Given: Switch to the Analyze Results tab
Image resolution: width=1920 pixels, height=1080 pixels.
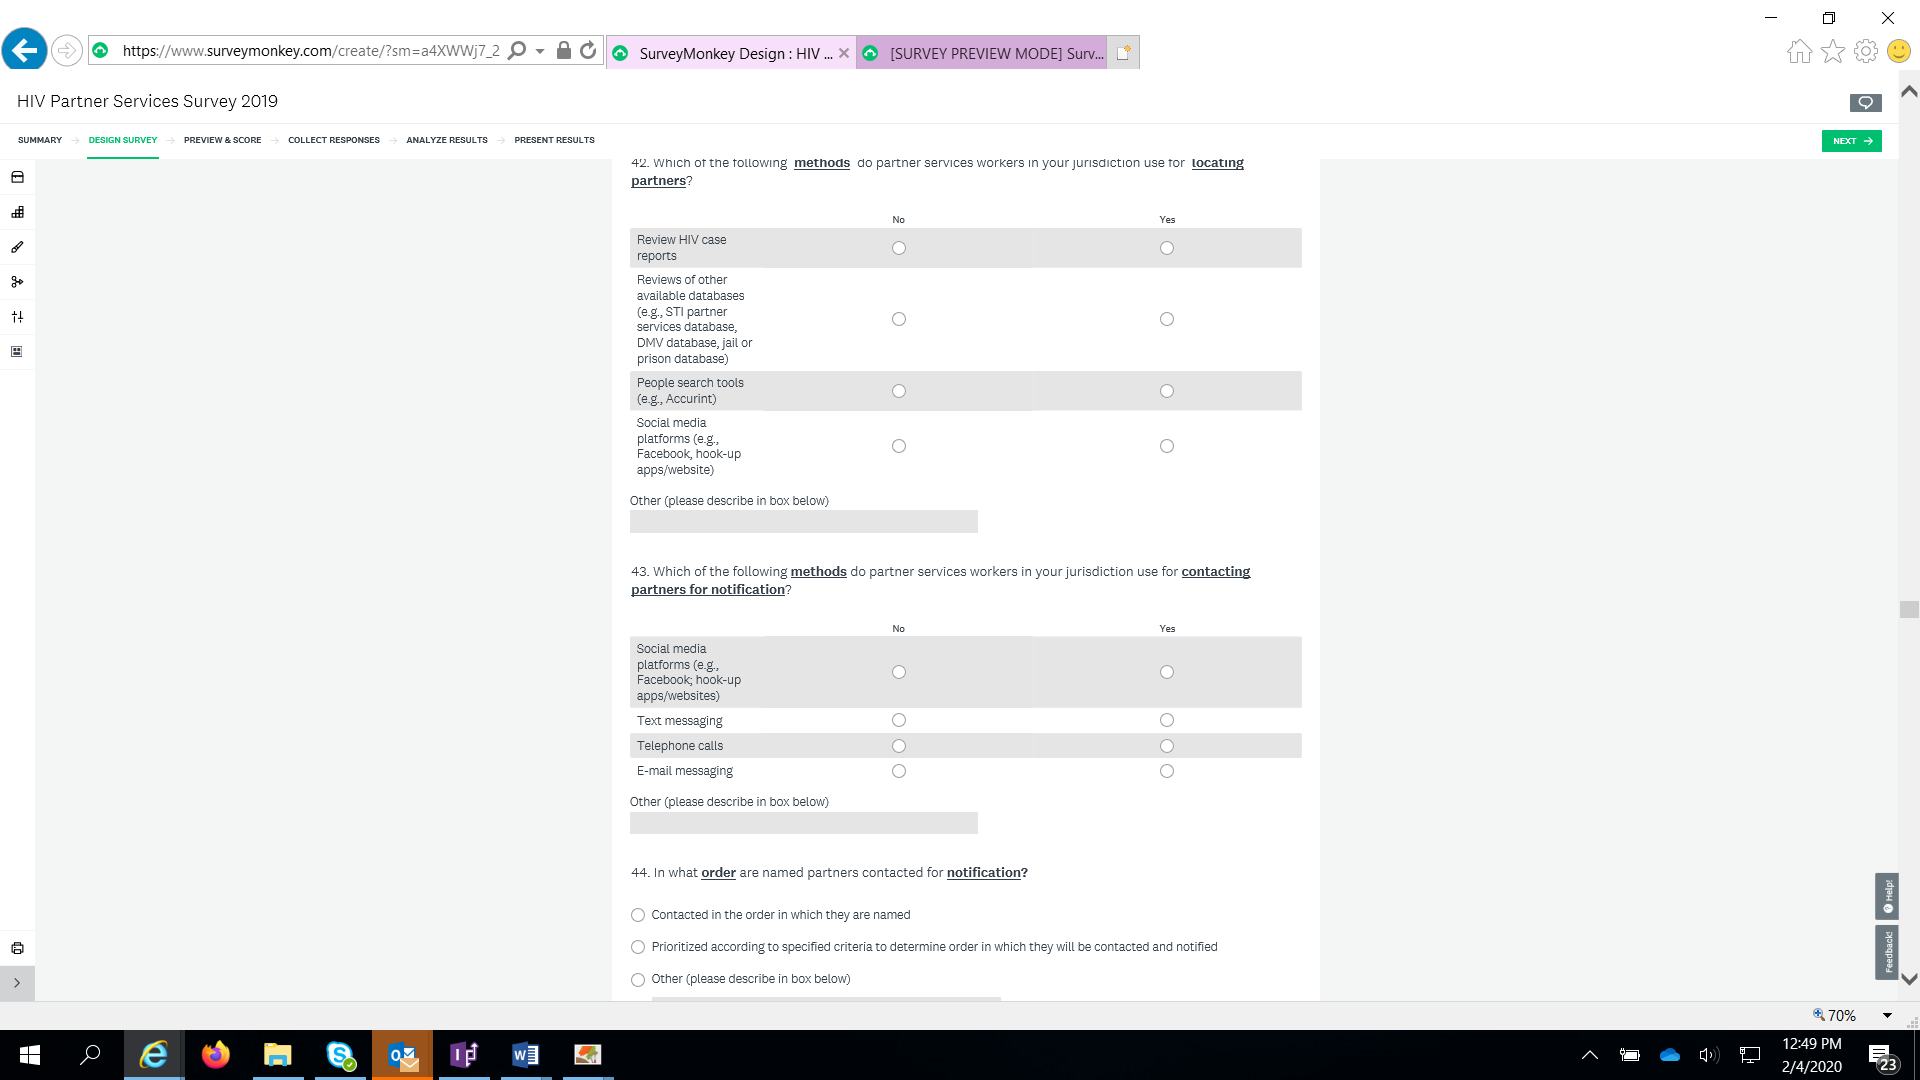Looking at the screenshot, I should [446, 140].
